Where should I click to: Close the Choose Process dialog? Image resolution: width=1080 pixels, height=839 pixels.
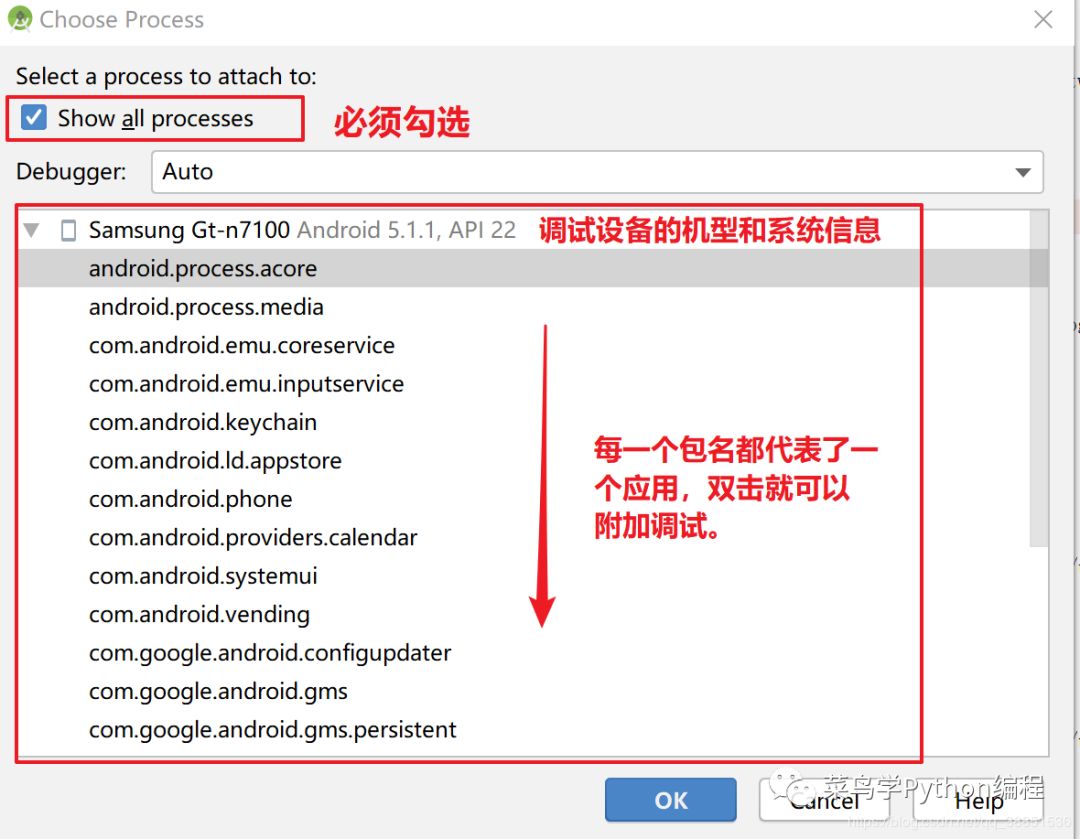(x=1043, y=19)
